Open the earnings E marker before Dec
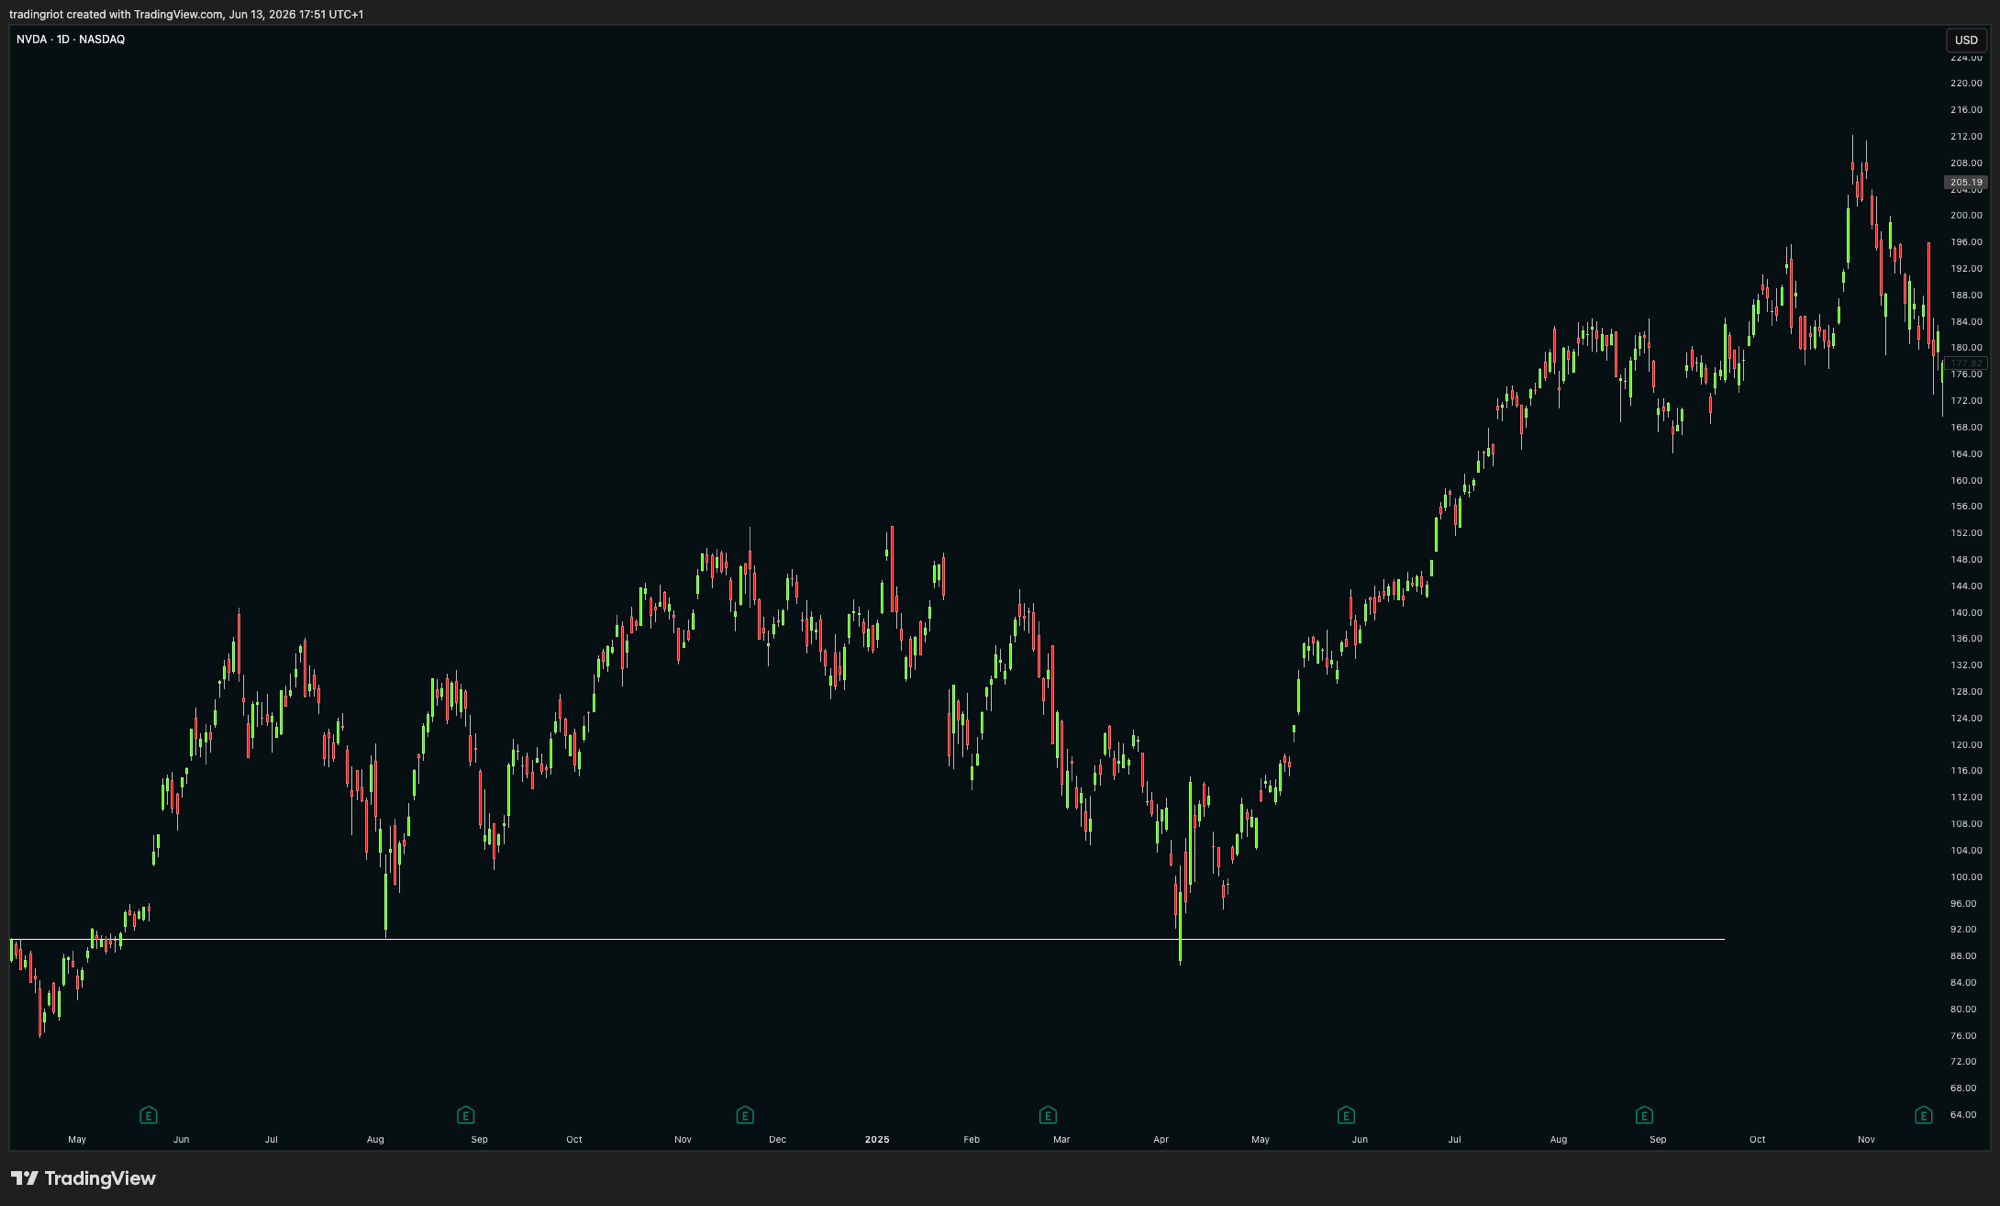 (744, 1115)
